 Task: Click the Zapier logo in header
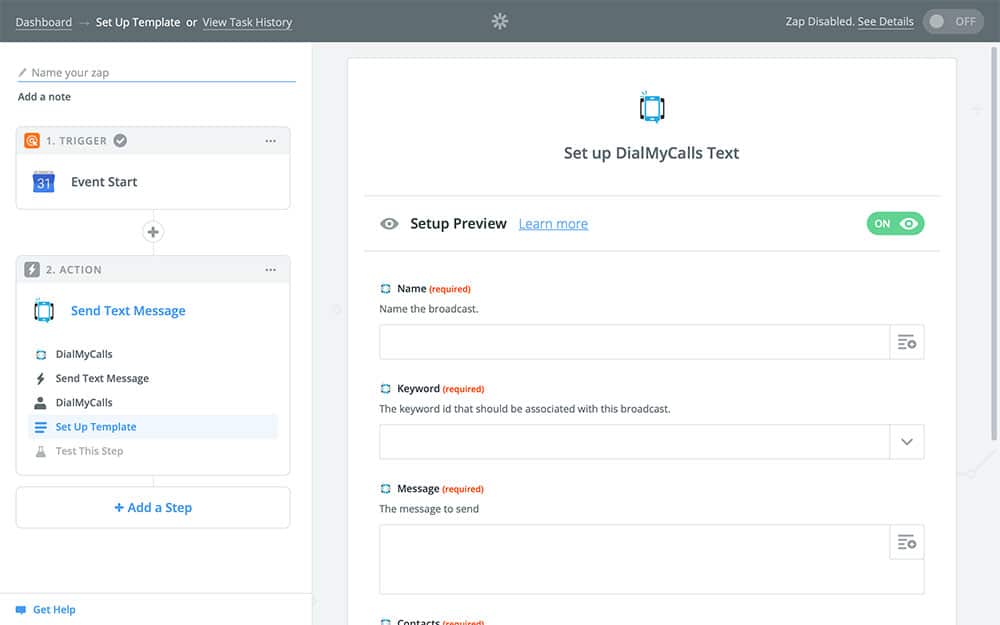(x=500, y=21)
